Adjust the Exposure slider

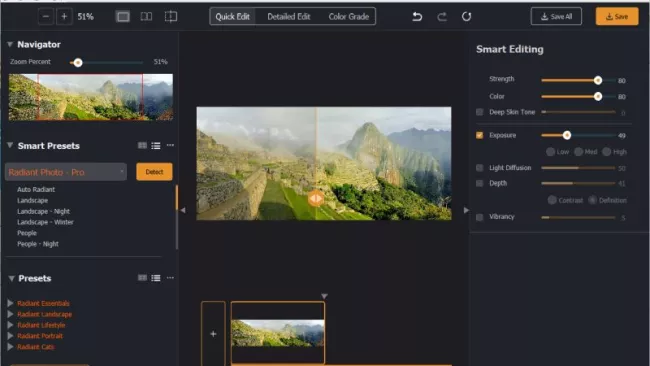(x=578, y=135)
